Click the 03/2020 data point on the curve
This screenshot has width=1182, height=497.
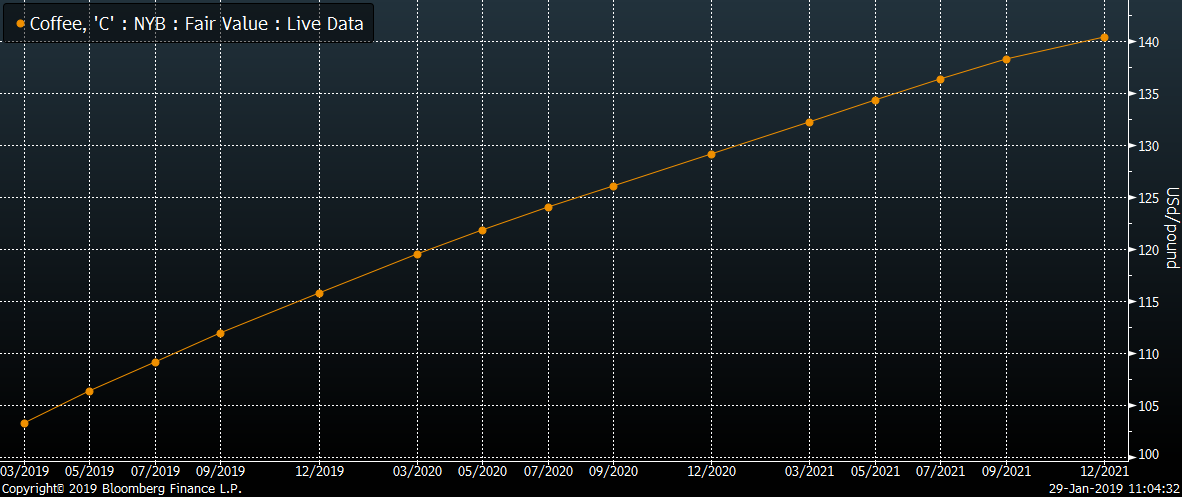[417, 254]
